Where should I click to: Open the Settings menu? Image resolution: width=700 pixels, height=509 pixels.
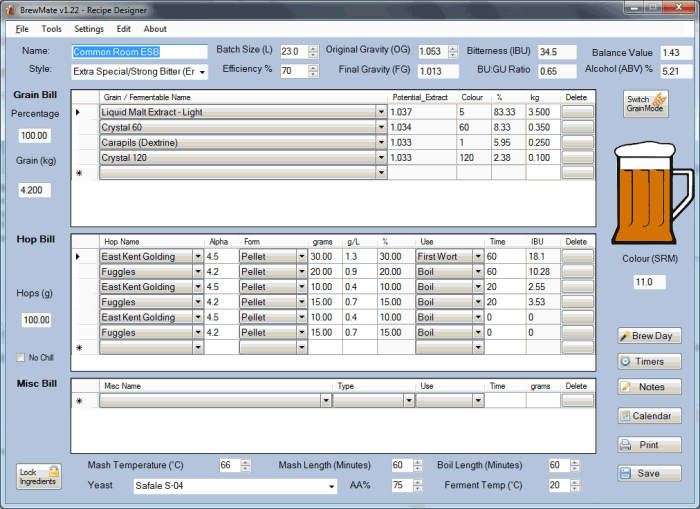pyautogui.click(x=89, y=29)
